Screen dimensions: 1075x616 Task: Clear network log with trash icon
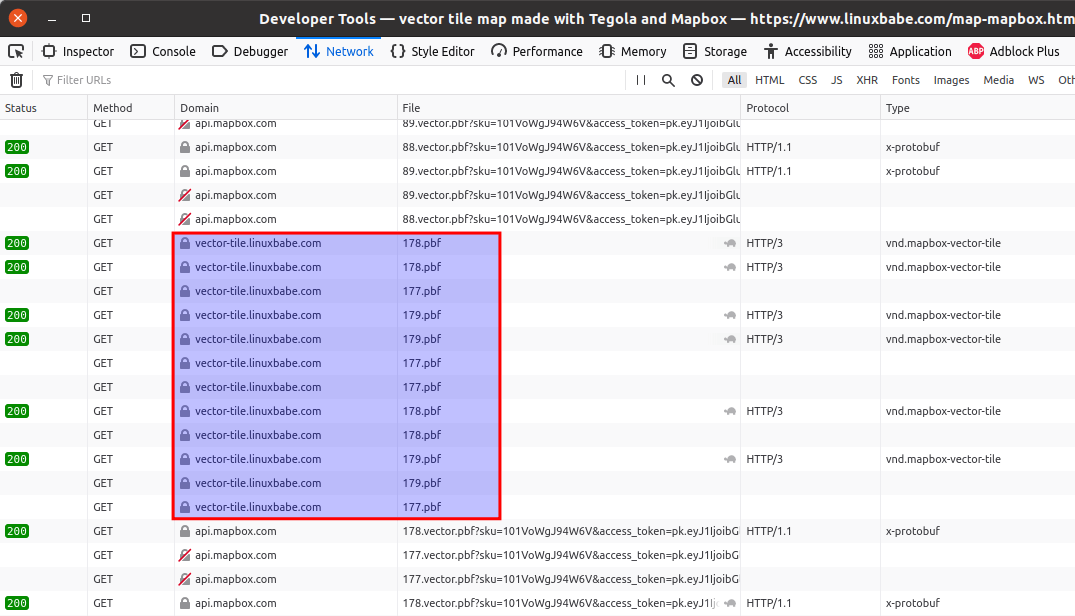[16, 80]
